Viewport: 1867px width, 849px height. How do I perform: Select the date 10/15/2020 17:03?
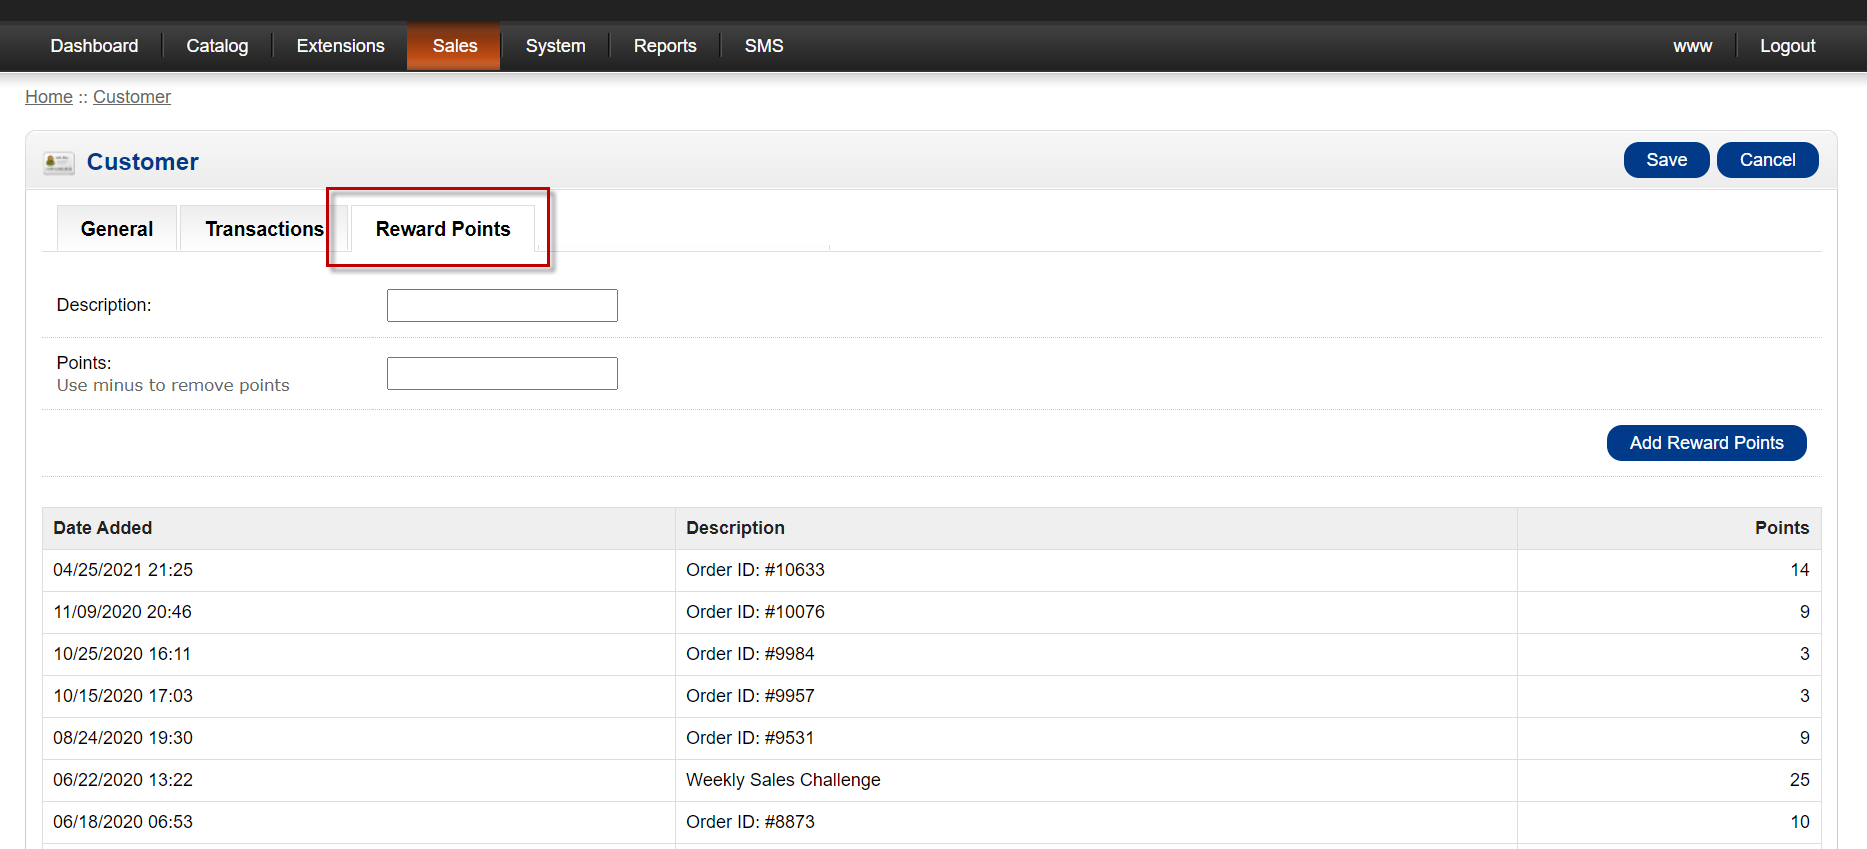pos(123,696)
